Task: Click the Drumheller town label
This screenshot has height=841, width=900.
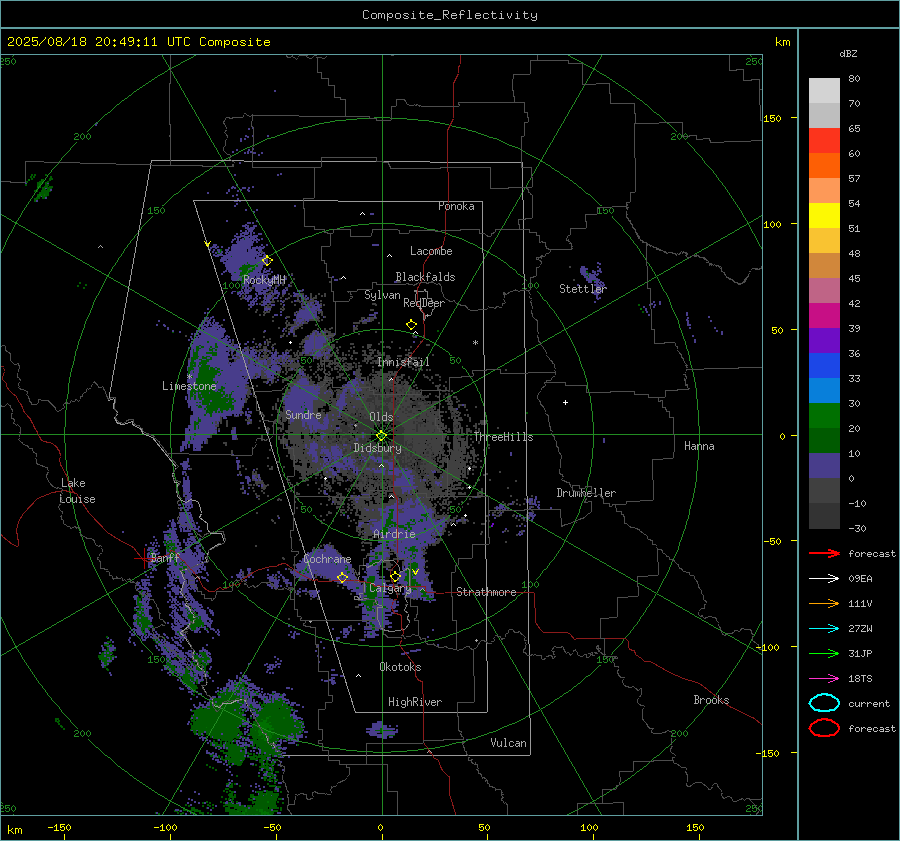Action: (x=586, y=493)
